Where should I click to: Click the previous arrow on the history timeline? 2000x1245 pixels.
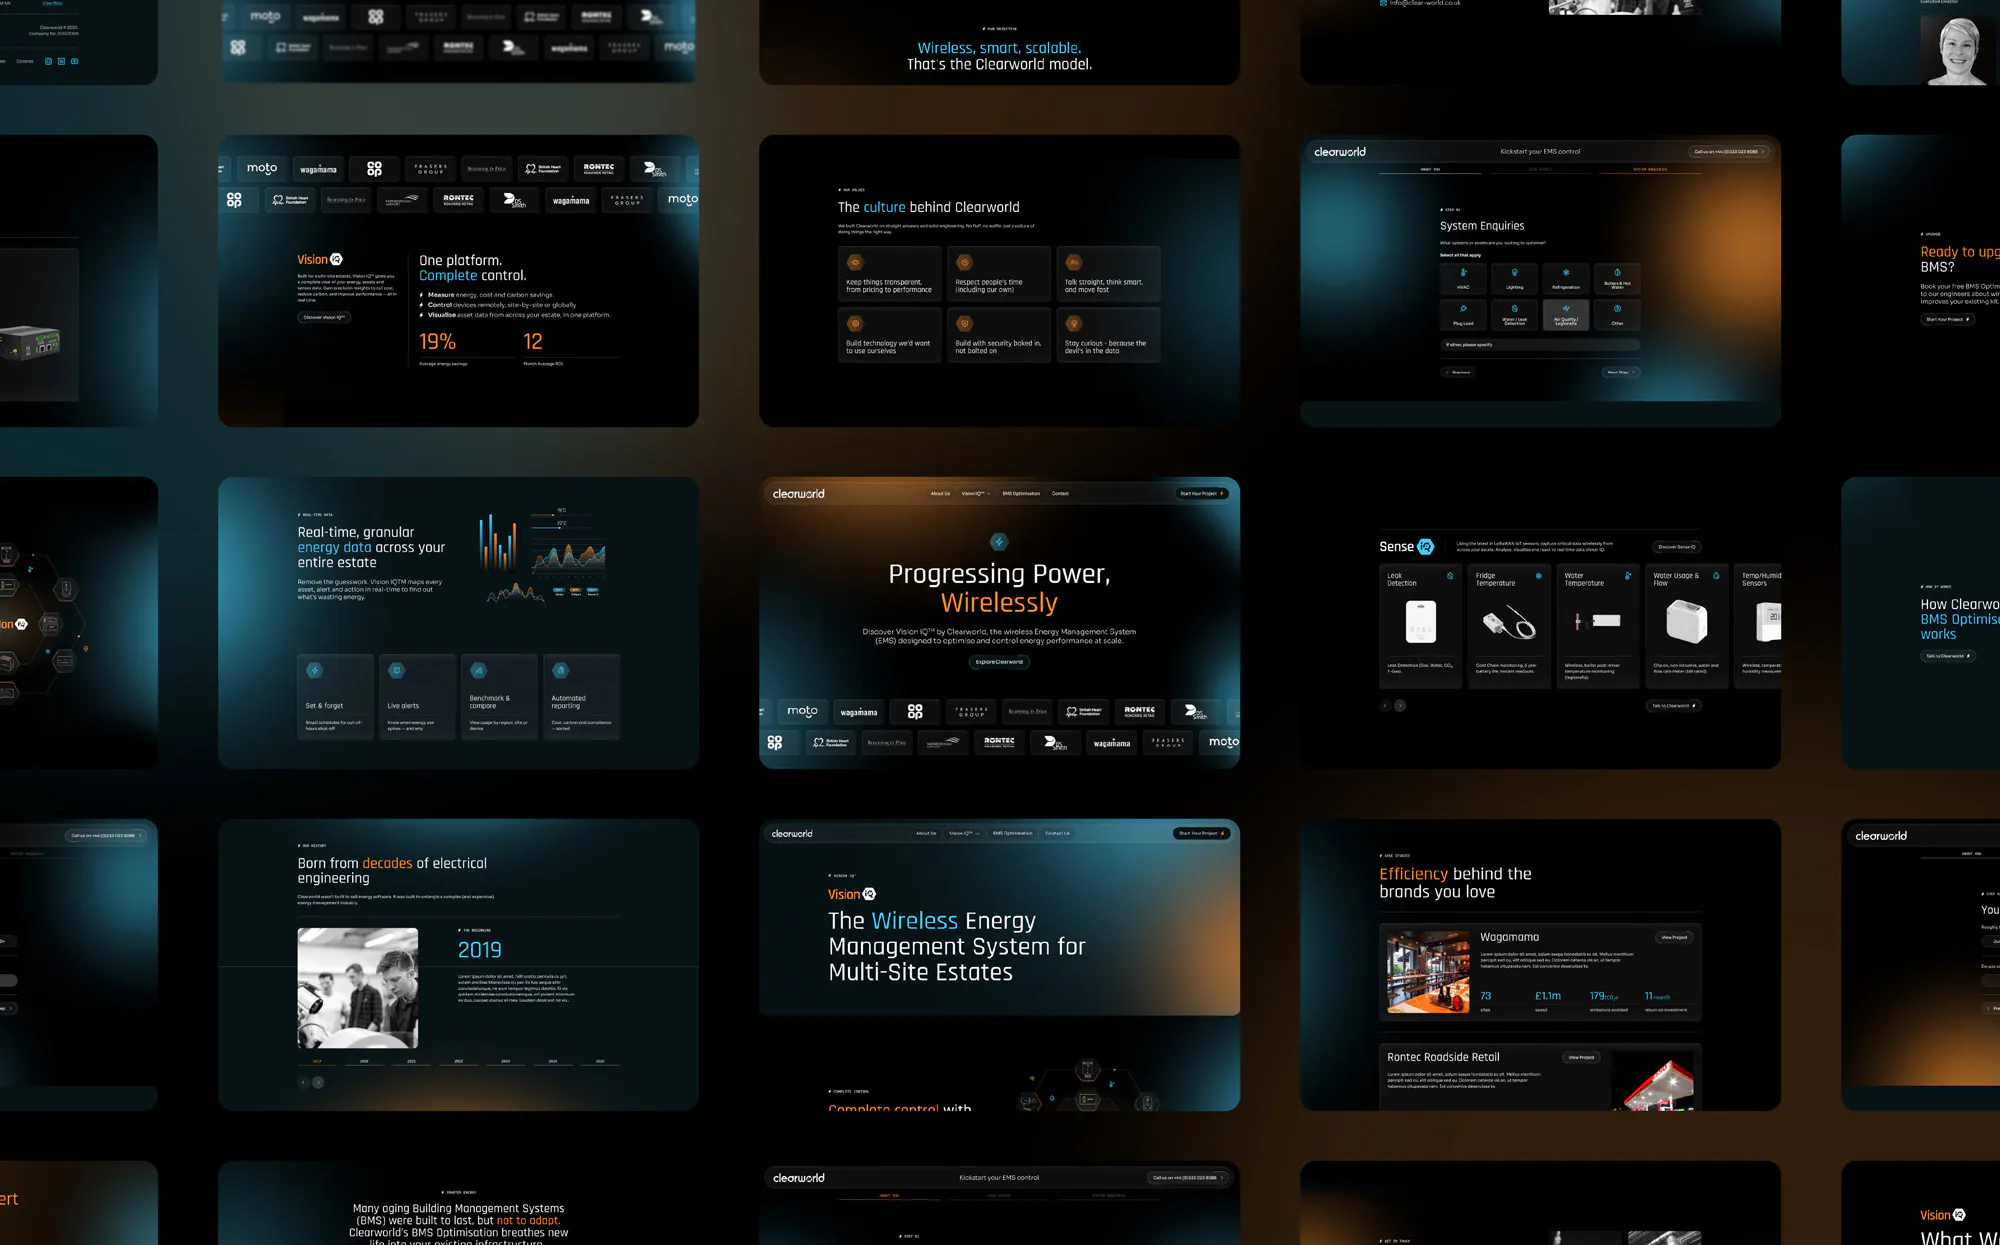pyautogui.click(x=304, y=1082)
